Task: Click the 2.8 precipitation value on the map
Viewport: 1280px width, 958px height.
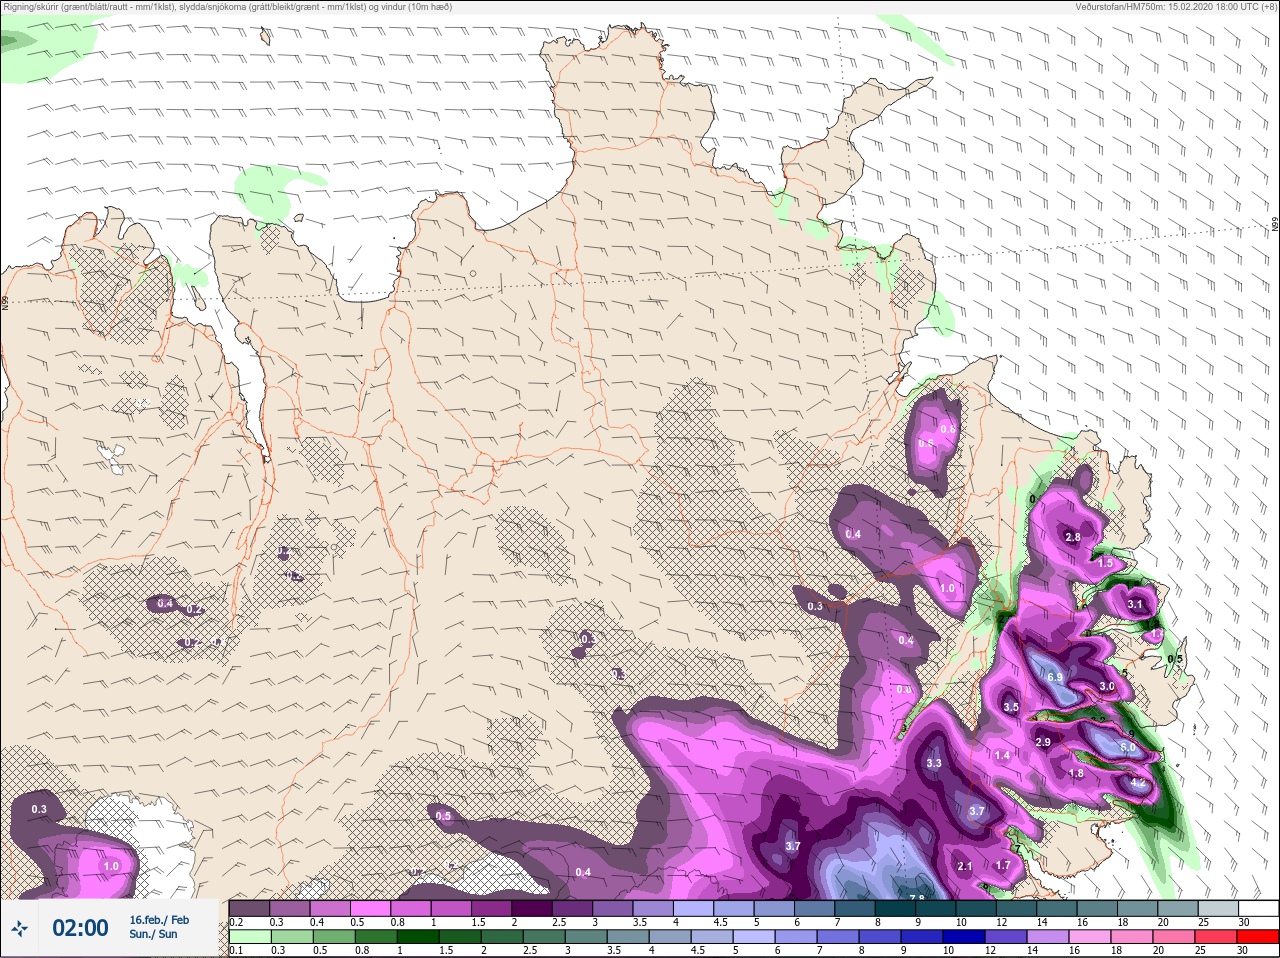Action: pos(1073,537)
